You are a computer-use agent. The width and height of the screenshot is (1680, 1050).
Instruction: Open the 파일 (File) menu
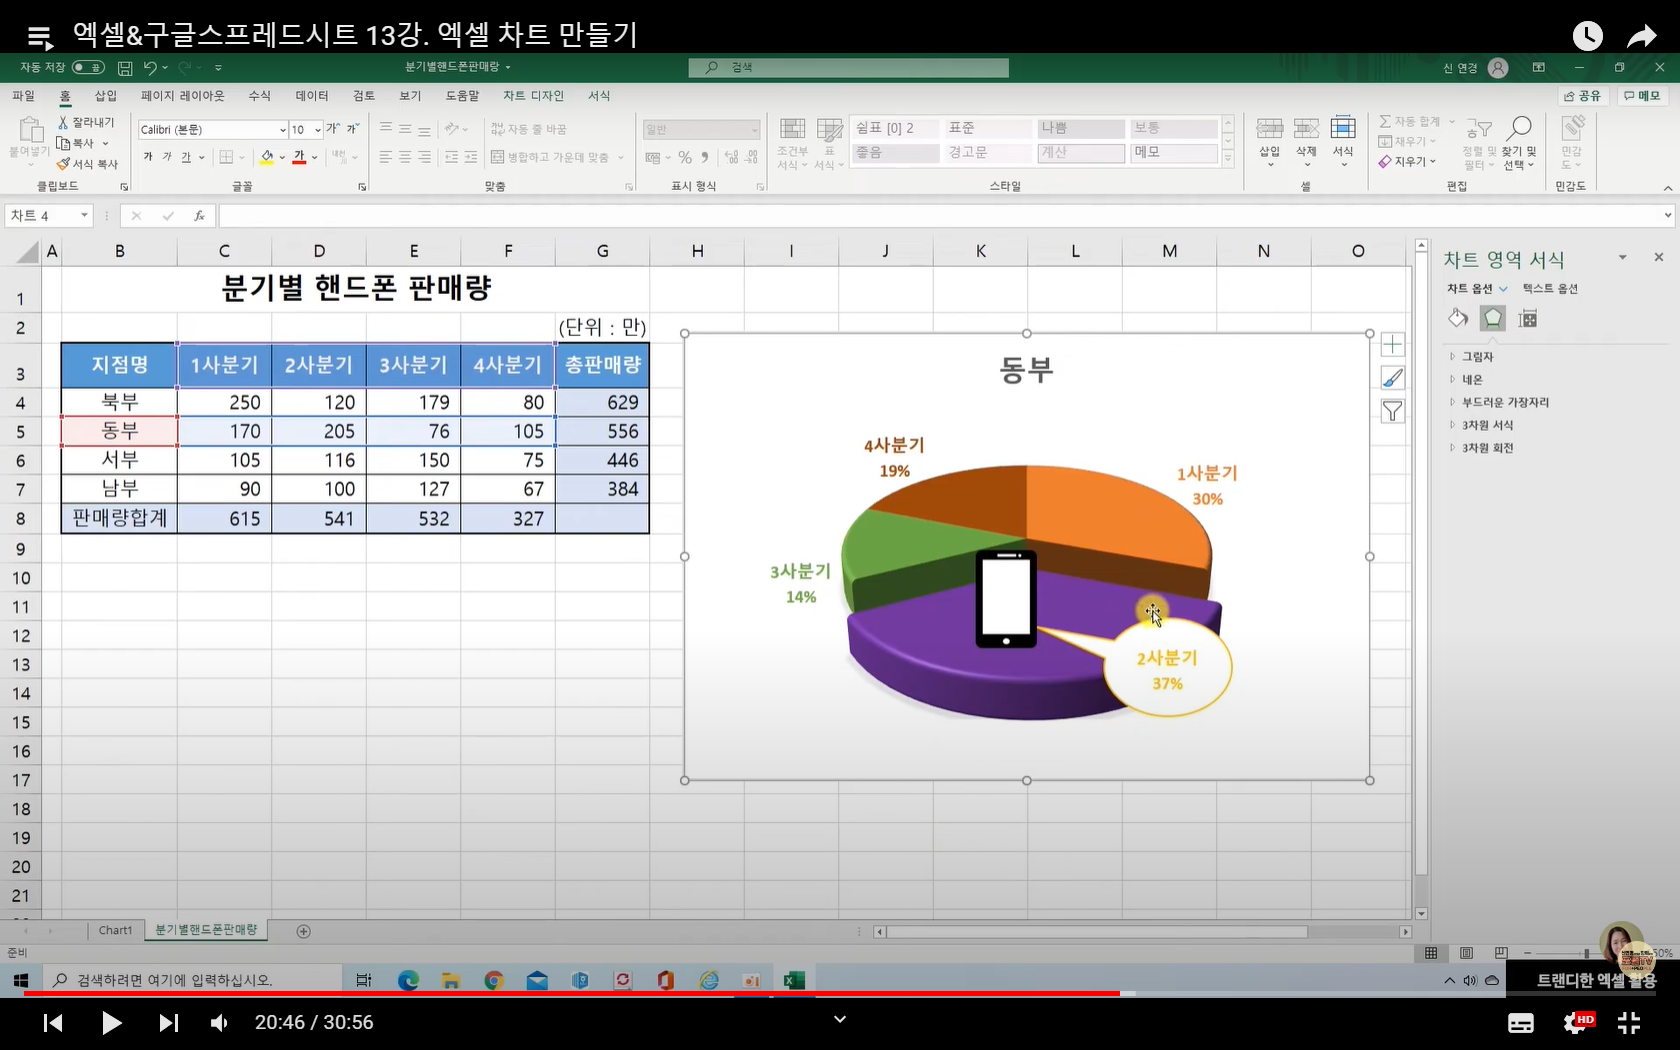tap(23, 96)
